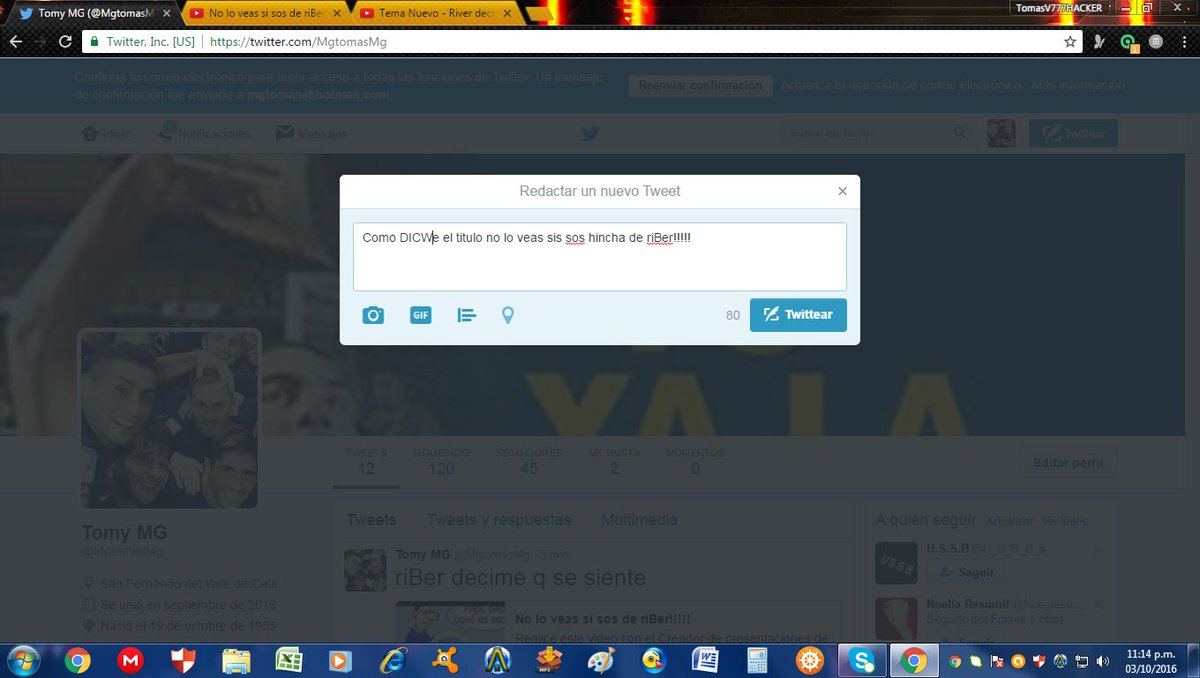This screenshot has height=678, width=1200.
Task: Open the red M mail app in taskbar
Action: point(130,660)
